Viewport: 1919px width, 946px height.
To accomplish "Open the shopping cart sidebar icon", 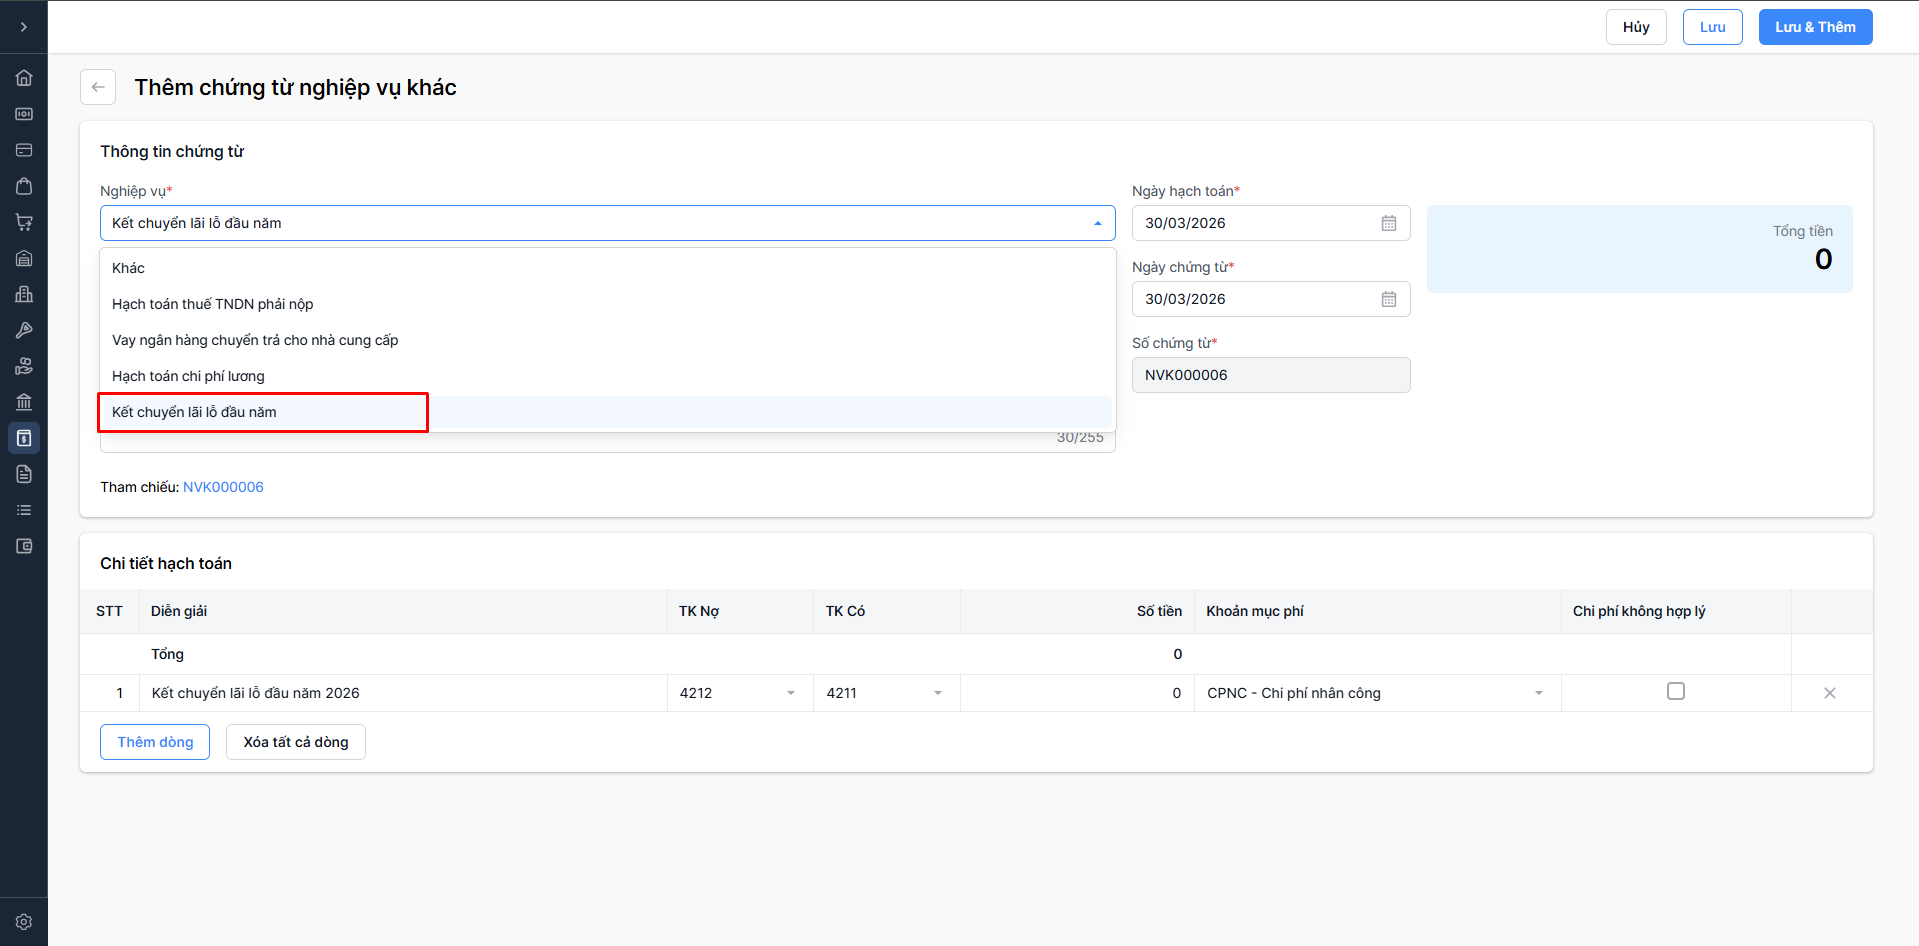I will pyautogui.click(x=24, y=222).
